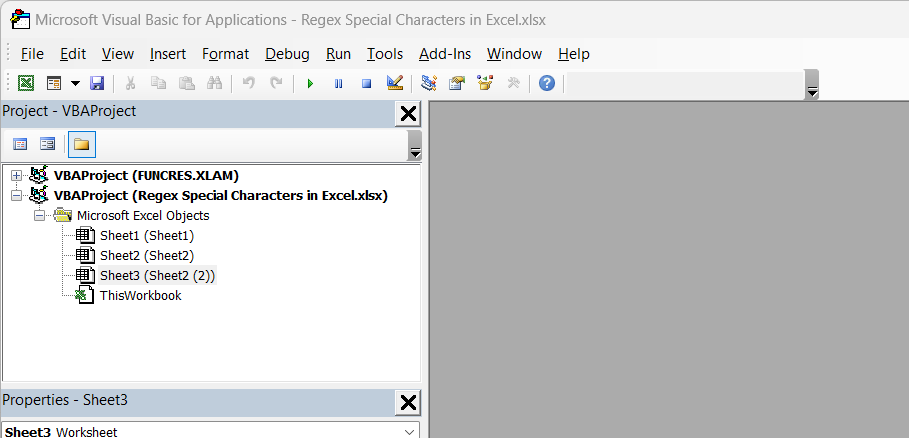Select VBAProject (Regex Special Characters in Excel.xlsx)
This screenshot has height=438, width=909.
click(221, 196)
